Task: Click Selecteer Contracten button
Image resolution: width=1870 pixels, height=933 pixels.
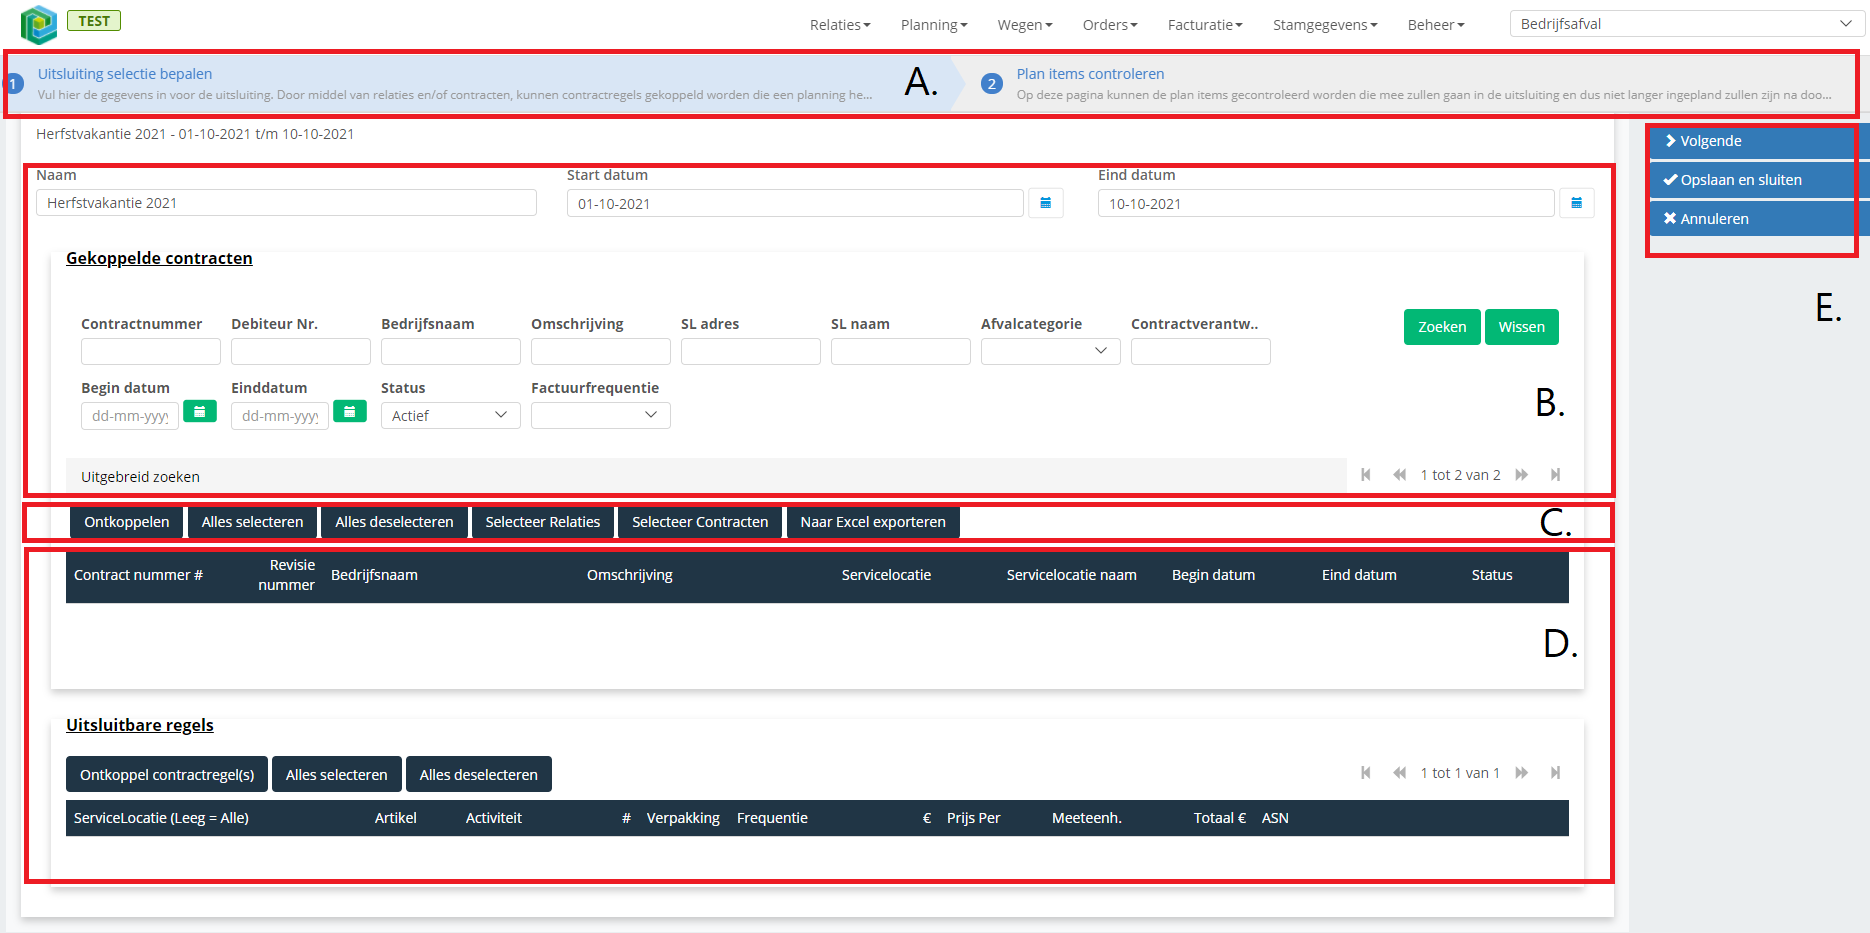Action: (x=700, y=522)
